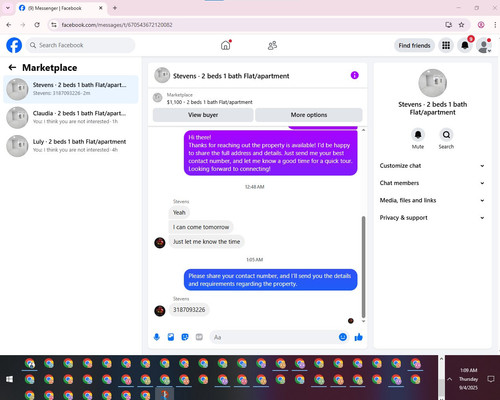Image resolution: width=500 pixels, height=400 pixels.
Task: Open the account profile avatar menu
Action: 484,45
